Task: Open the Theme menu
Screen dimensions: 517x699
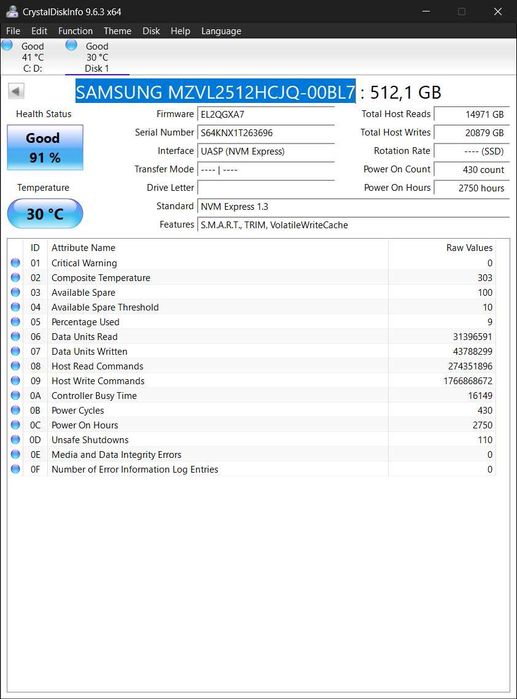Action: [x=117, y=31]
